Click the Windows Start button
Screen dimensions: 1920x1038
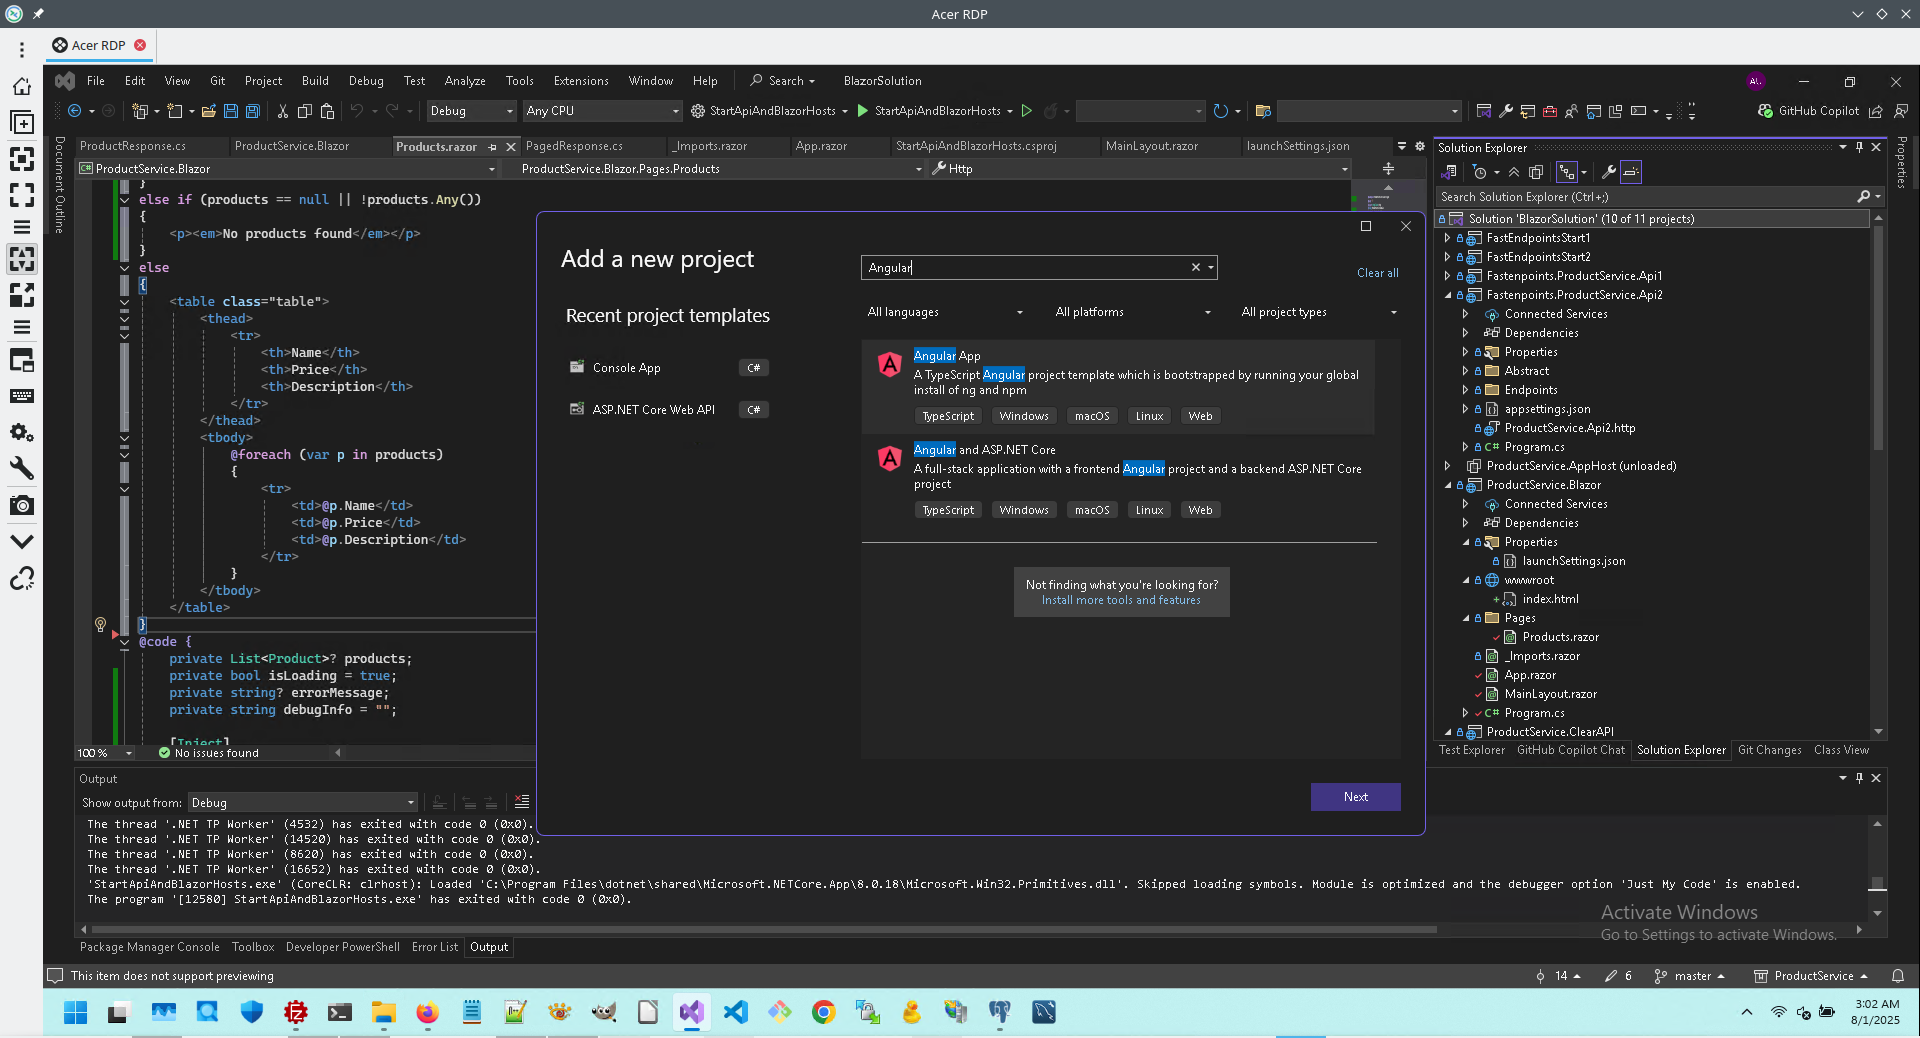pos(75,1012)
